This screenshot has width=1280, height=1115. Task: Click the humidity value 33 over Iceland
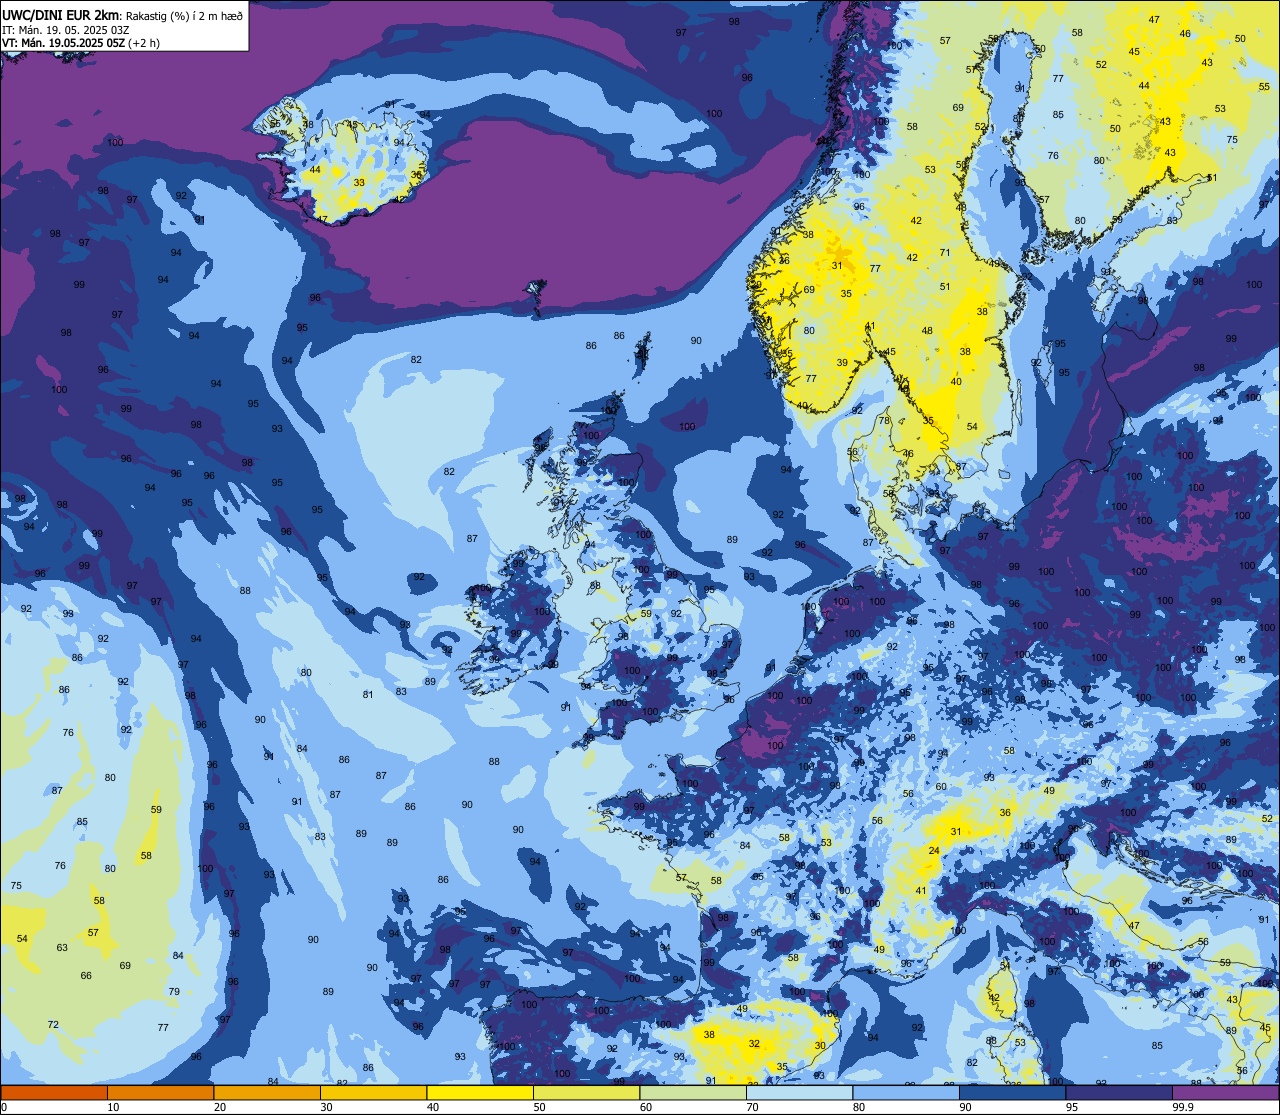pos(359,183)
